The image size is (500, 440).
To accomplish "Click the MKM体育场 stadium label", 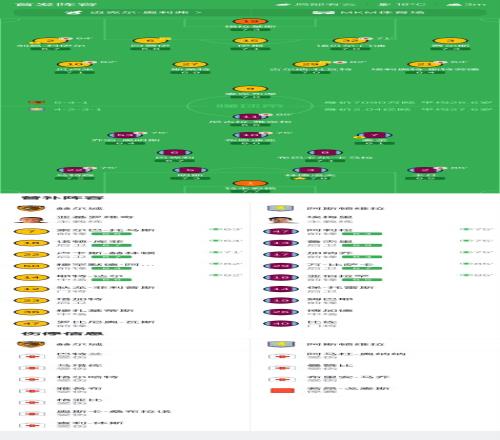I will coord(382,12).
